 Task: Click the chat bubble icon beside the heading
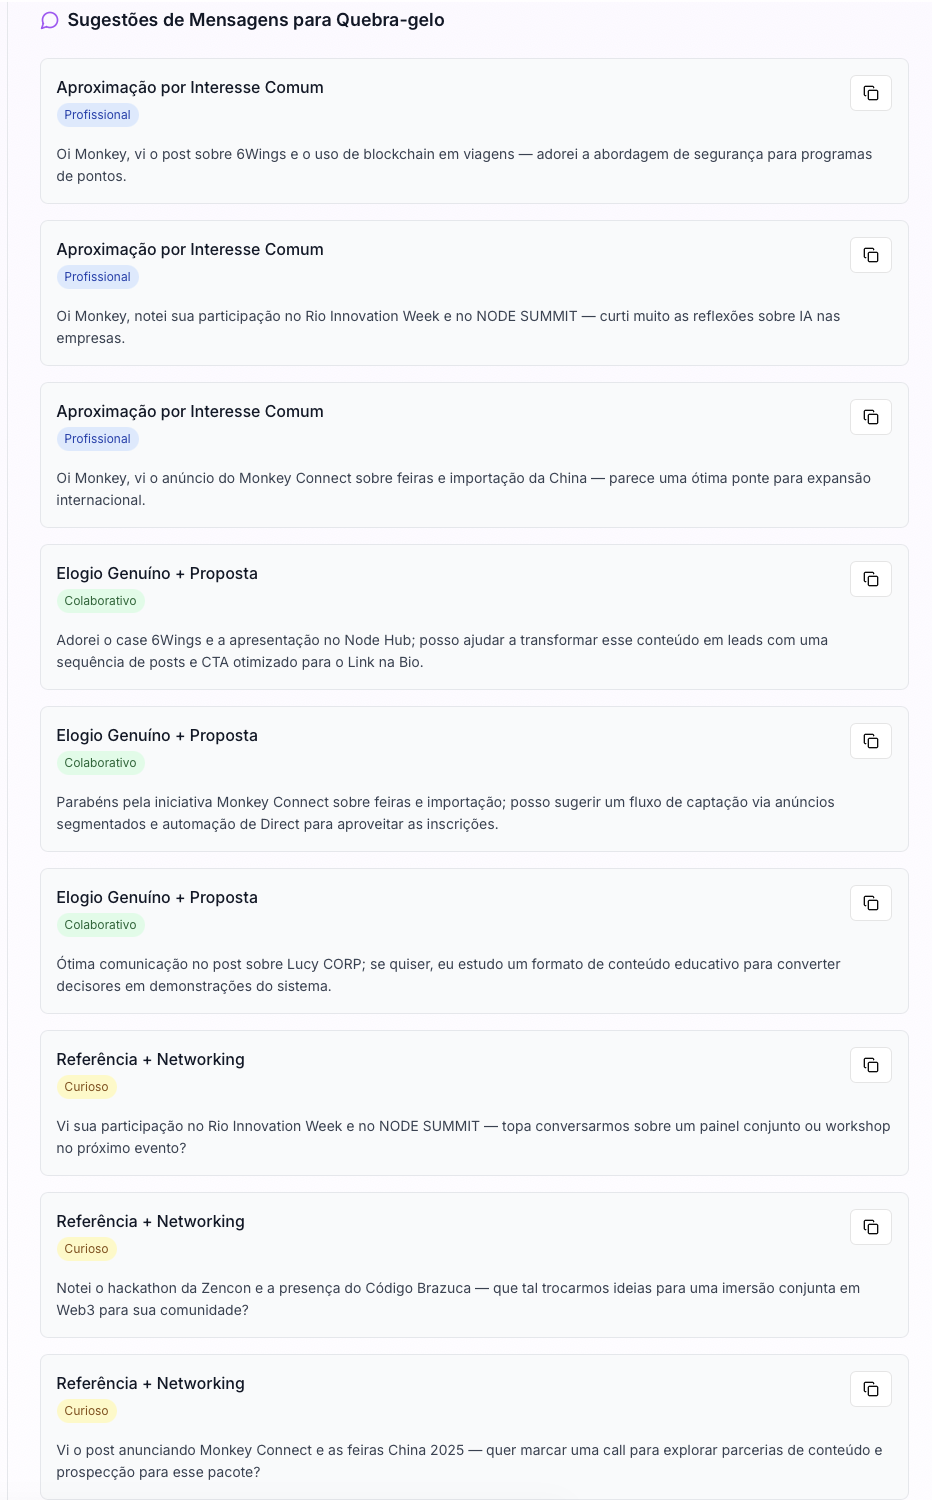click(x=50, y=21)
